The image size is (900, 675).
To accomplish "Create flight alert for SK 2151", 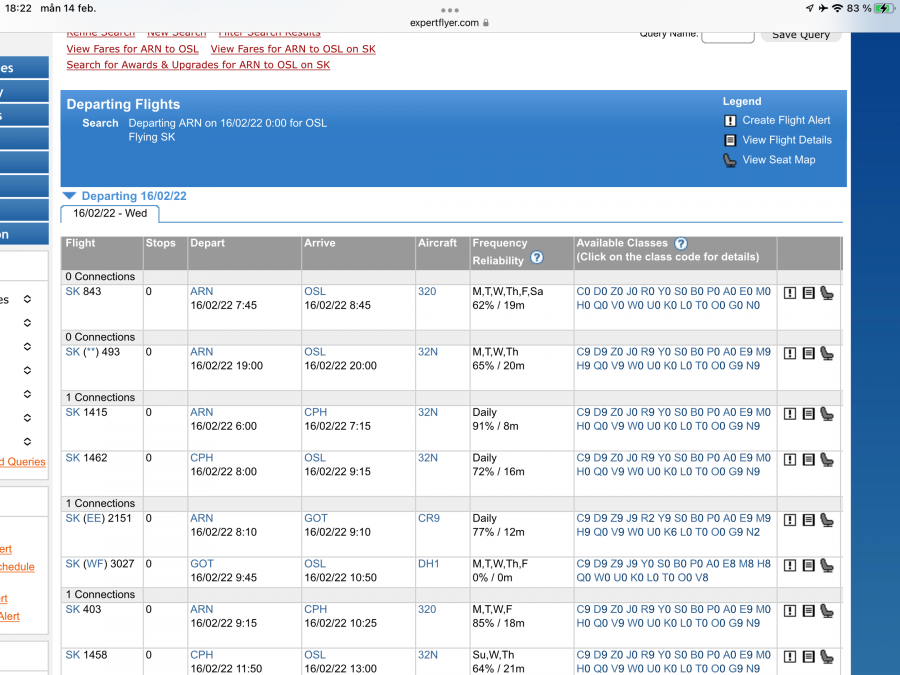I will pos(790,520).
